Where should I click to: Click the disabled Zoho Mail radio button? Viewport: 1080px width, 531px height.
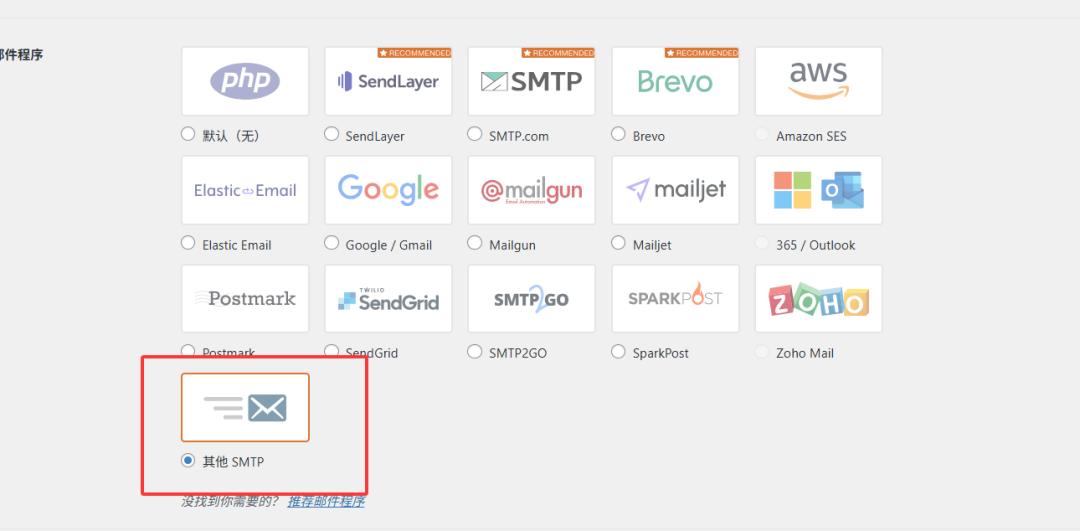tap(762, 351)
